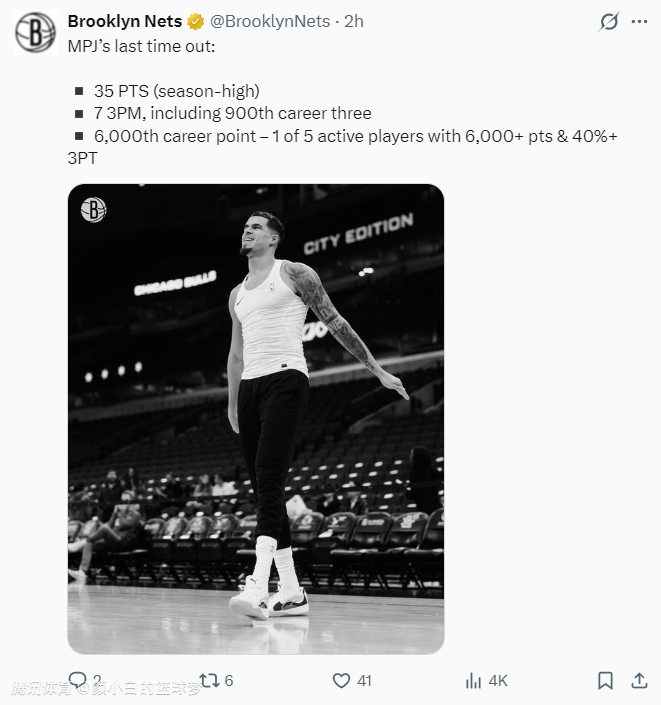Click the repost count of 6
Image resolution: width=661 pixels, height=705 pixels.
[x=229, y=681]
